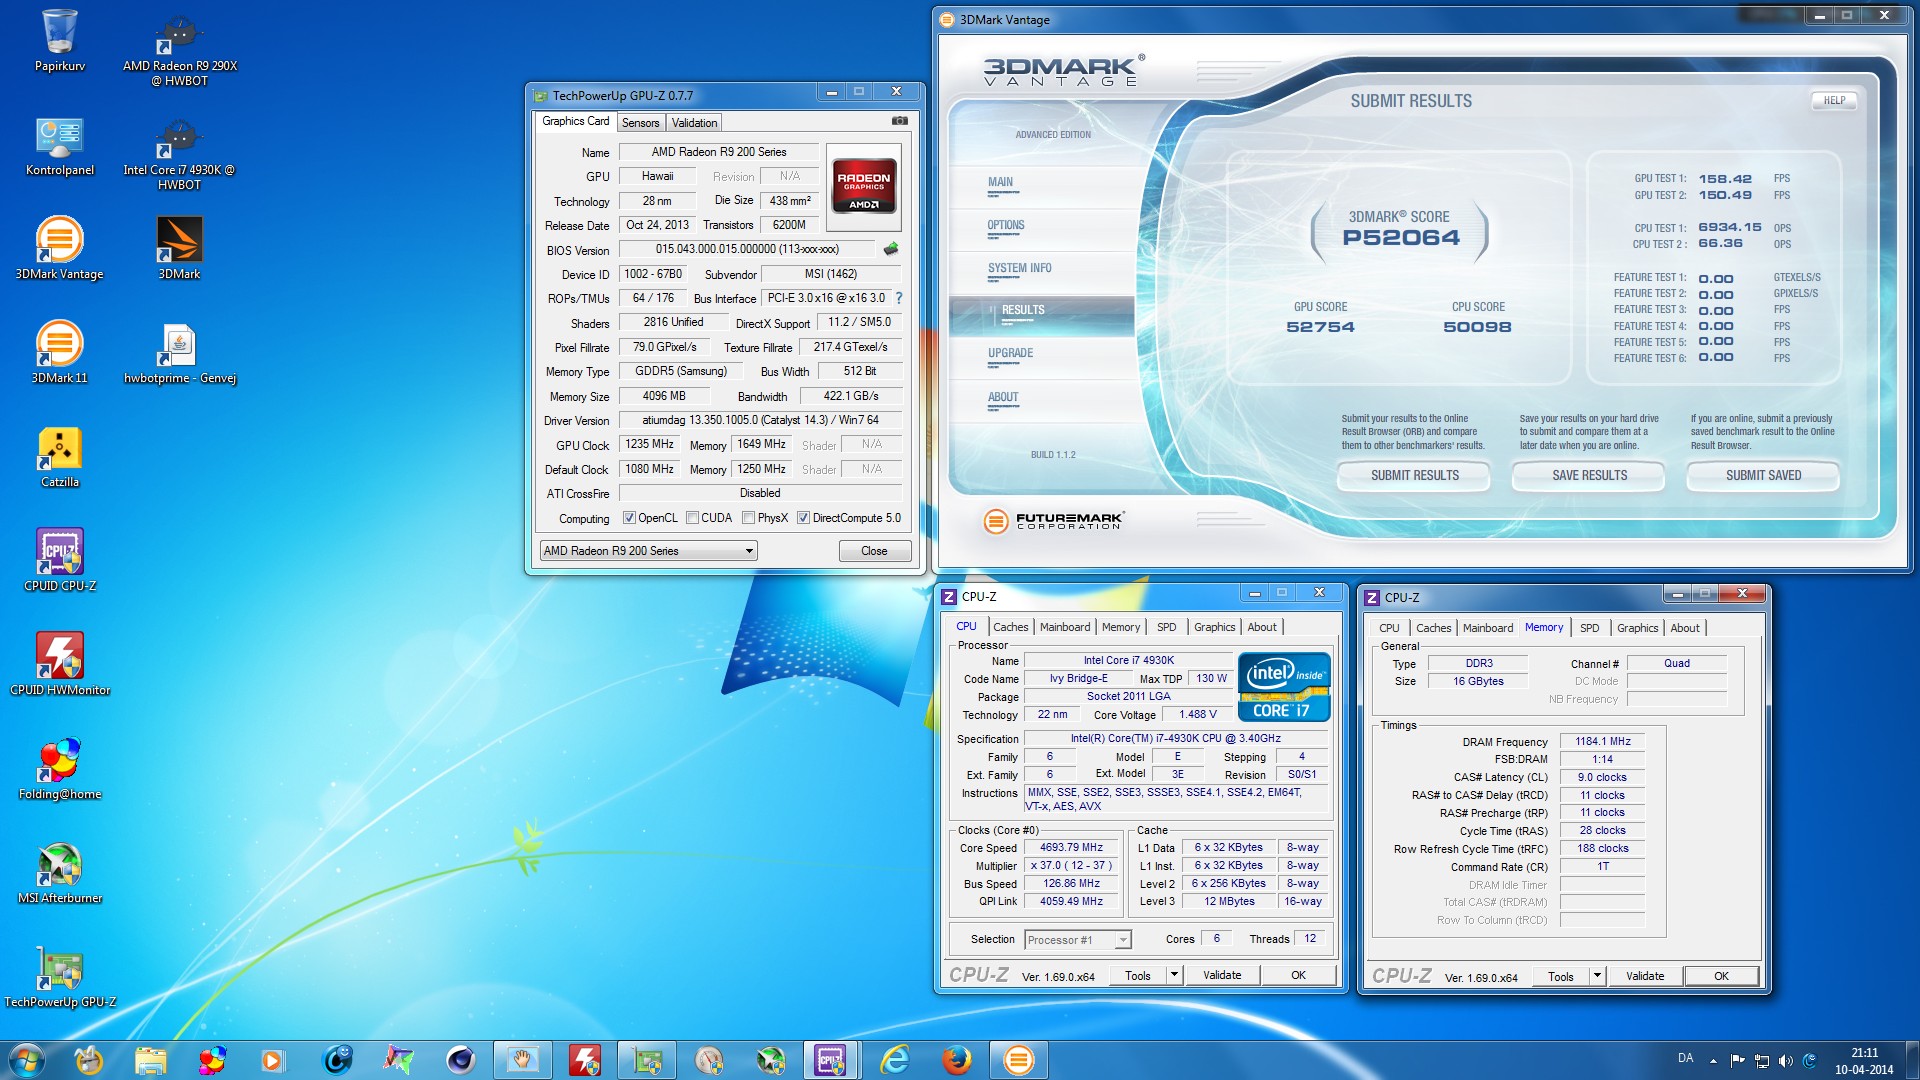
Task: Switch to Validation tab in GPU-Z
Action: click(694, 123)
